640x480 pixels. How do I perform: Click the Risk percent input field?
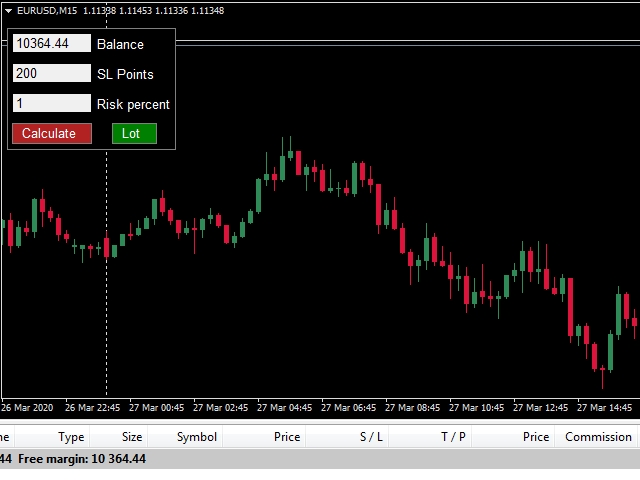52,103
